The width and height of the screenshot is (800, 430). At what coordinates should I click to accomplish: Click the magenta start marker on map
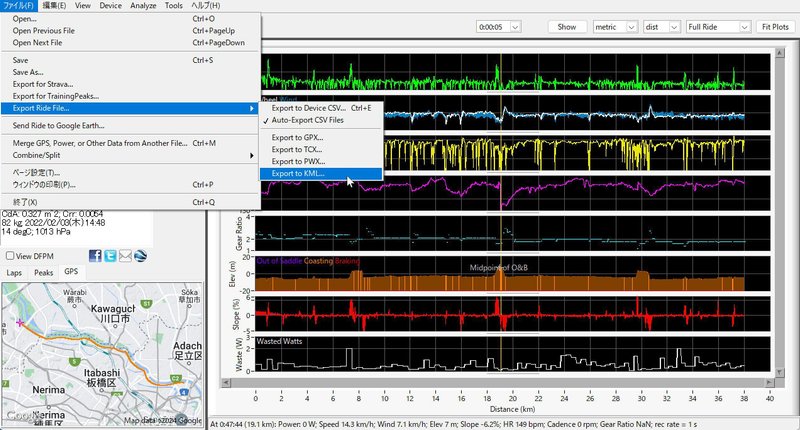pyautogui.click(x=20, y=322)
